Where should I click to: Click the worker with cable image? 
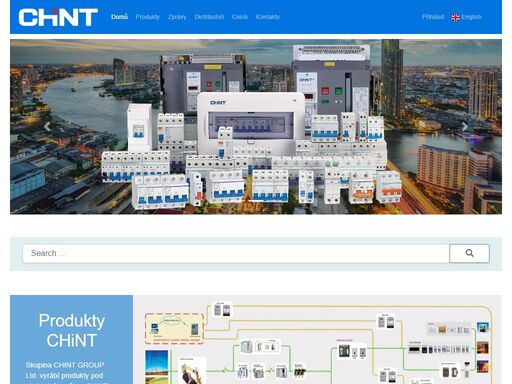coord(192,371)
